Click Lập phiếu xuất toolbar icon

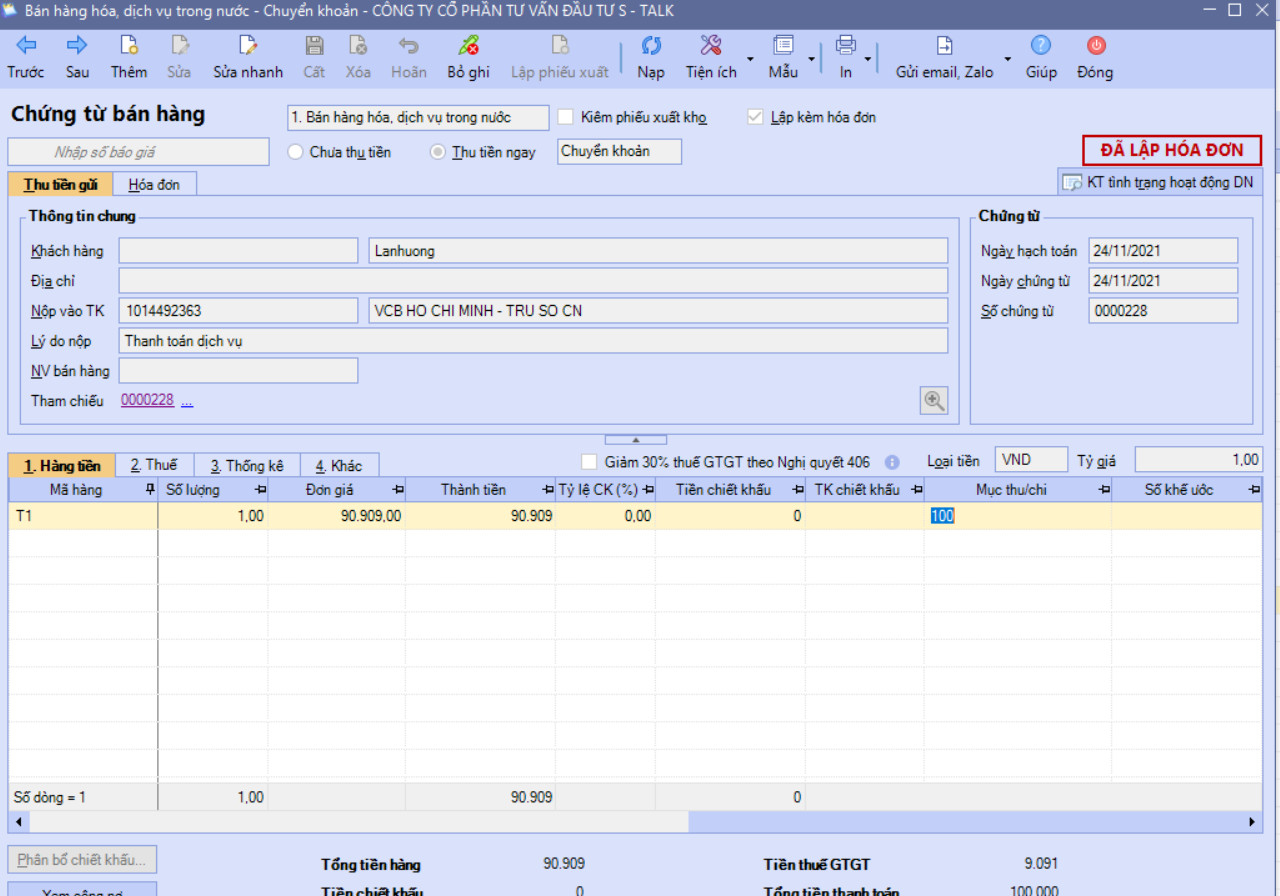click(560, 45)
